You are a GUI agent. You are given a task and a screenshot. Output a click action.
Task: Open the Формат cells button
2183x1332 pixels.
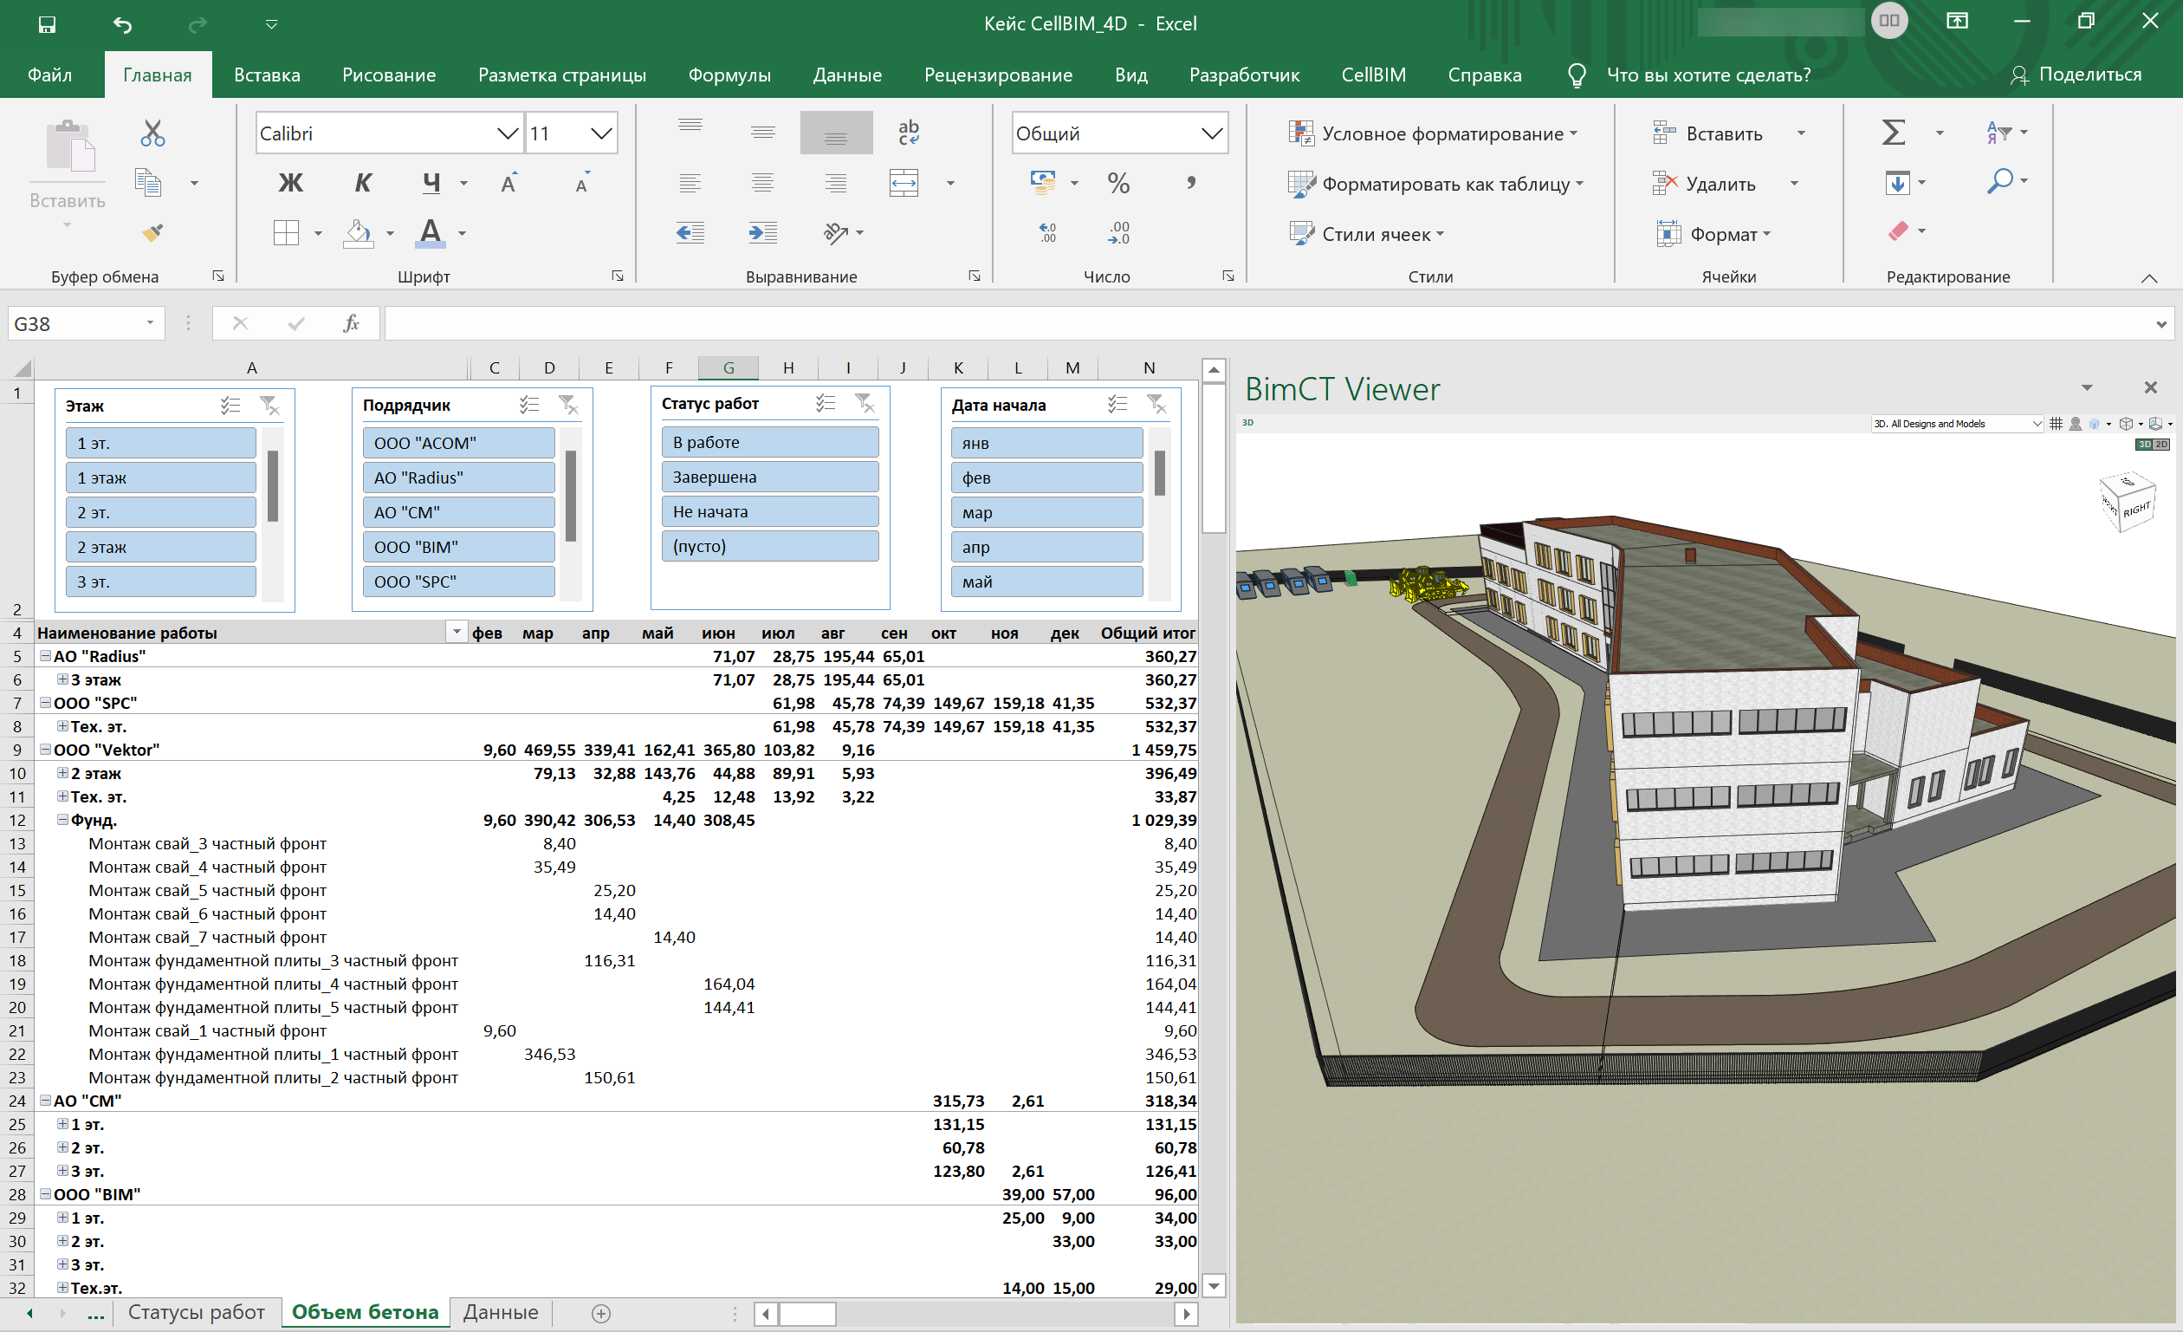tap(1713, 233)
